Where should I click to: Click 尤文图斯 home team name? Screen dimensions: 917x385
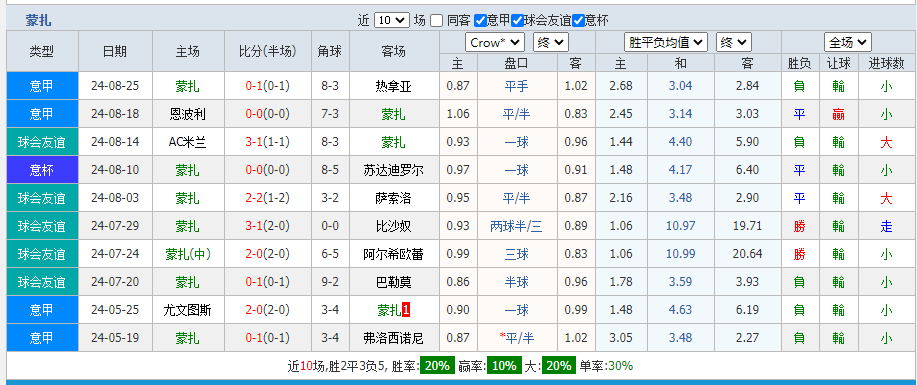pyautogui.click(x=188, y=311)
